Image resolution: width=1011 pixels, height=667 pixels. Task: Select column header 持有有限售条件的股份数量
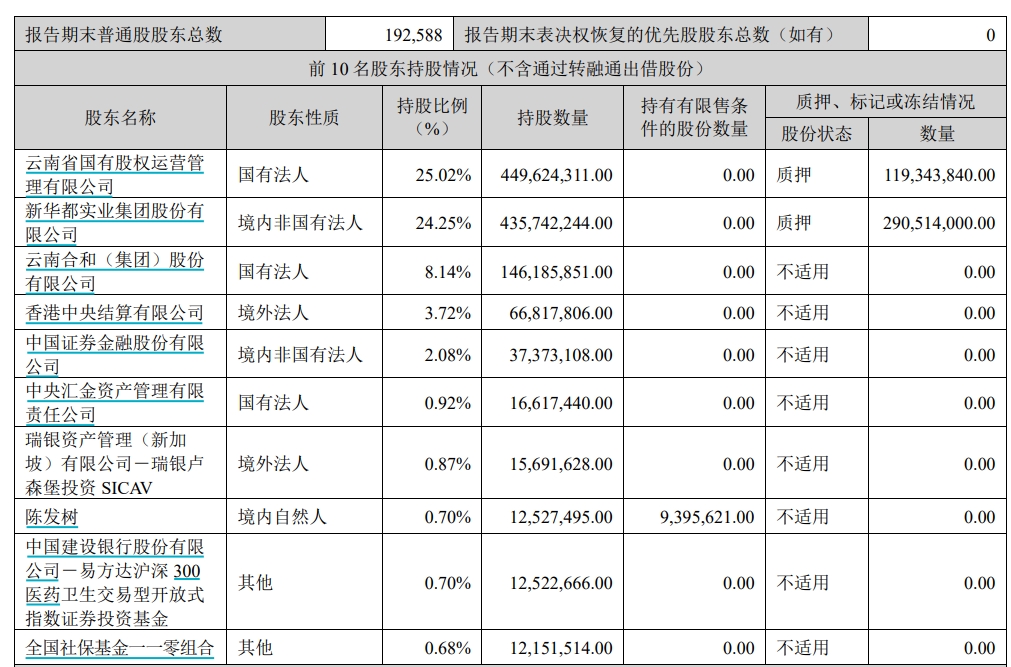(694, 117)
